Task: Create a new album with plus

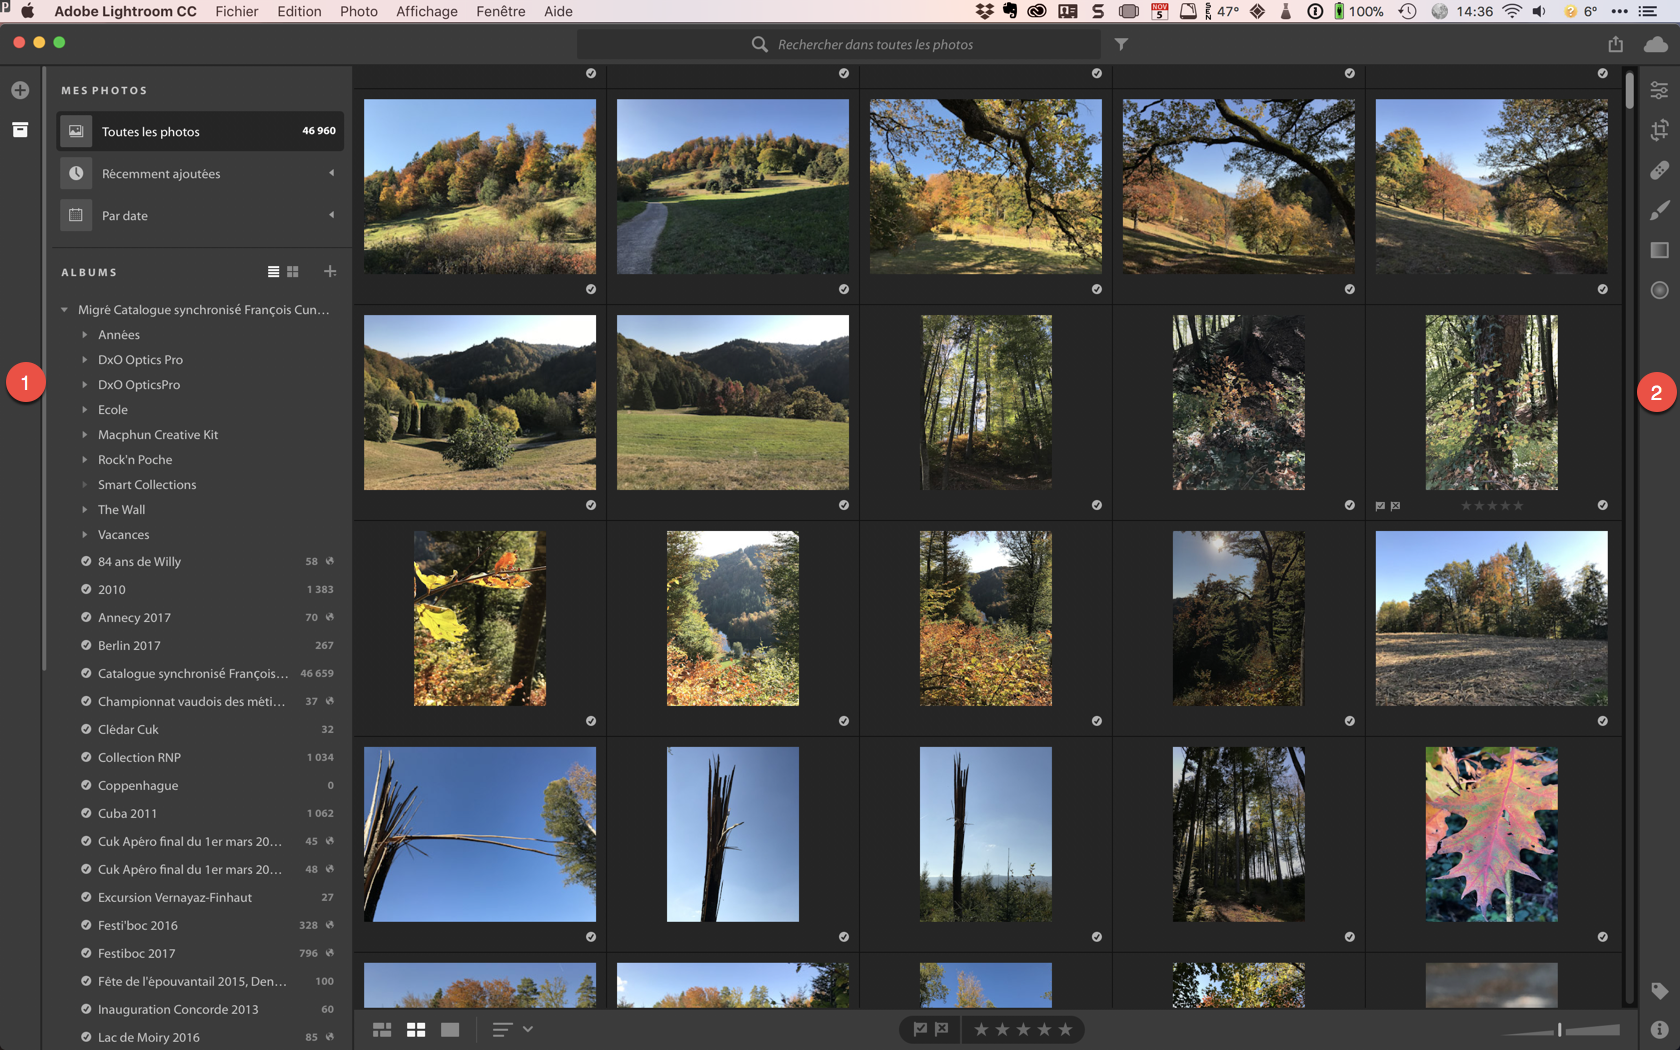Action: click(330, 272)
